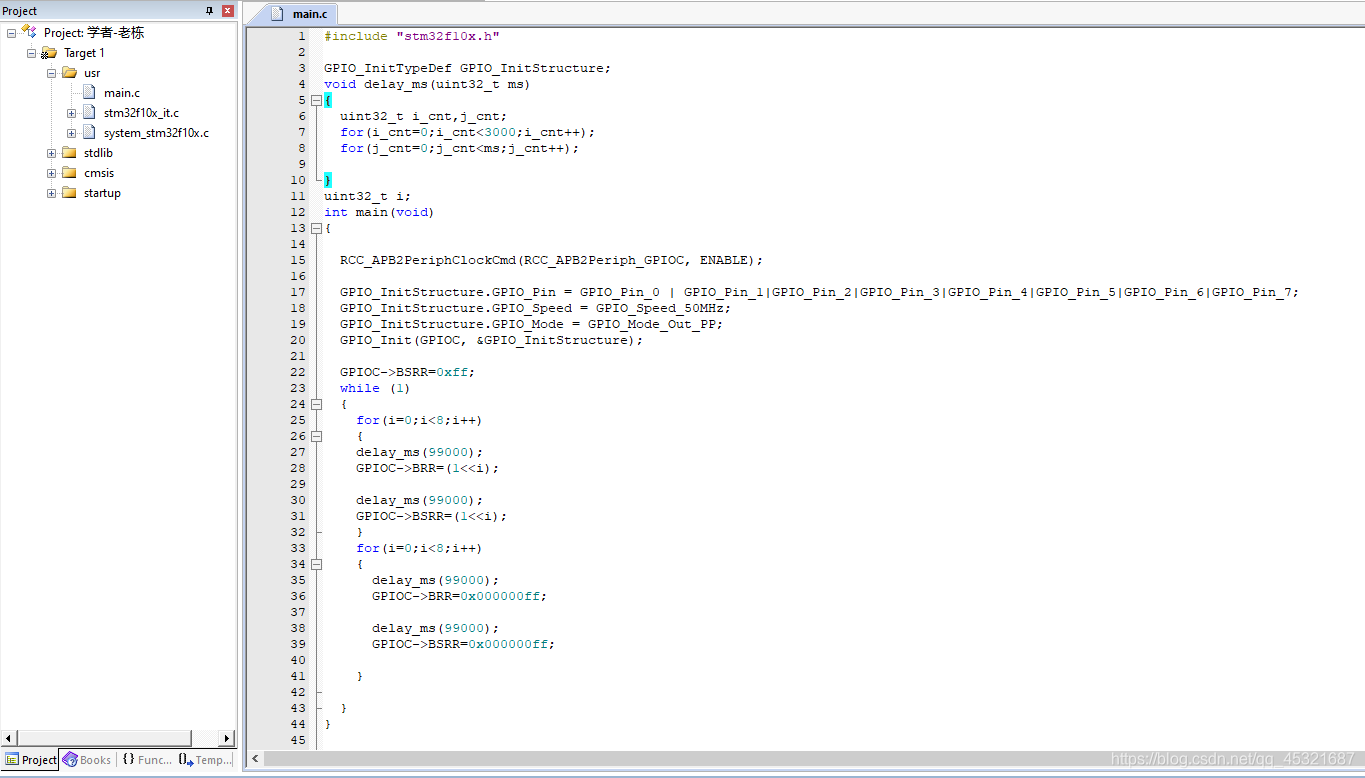Click void delay_ms(uint32_t ms) line
Image resolution: width=1365 pixels, height=778 pixels.
point(427,84)
